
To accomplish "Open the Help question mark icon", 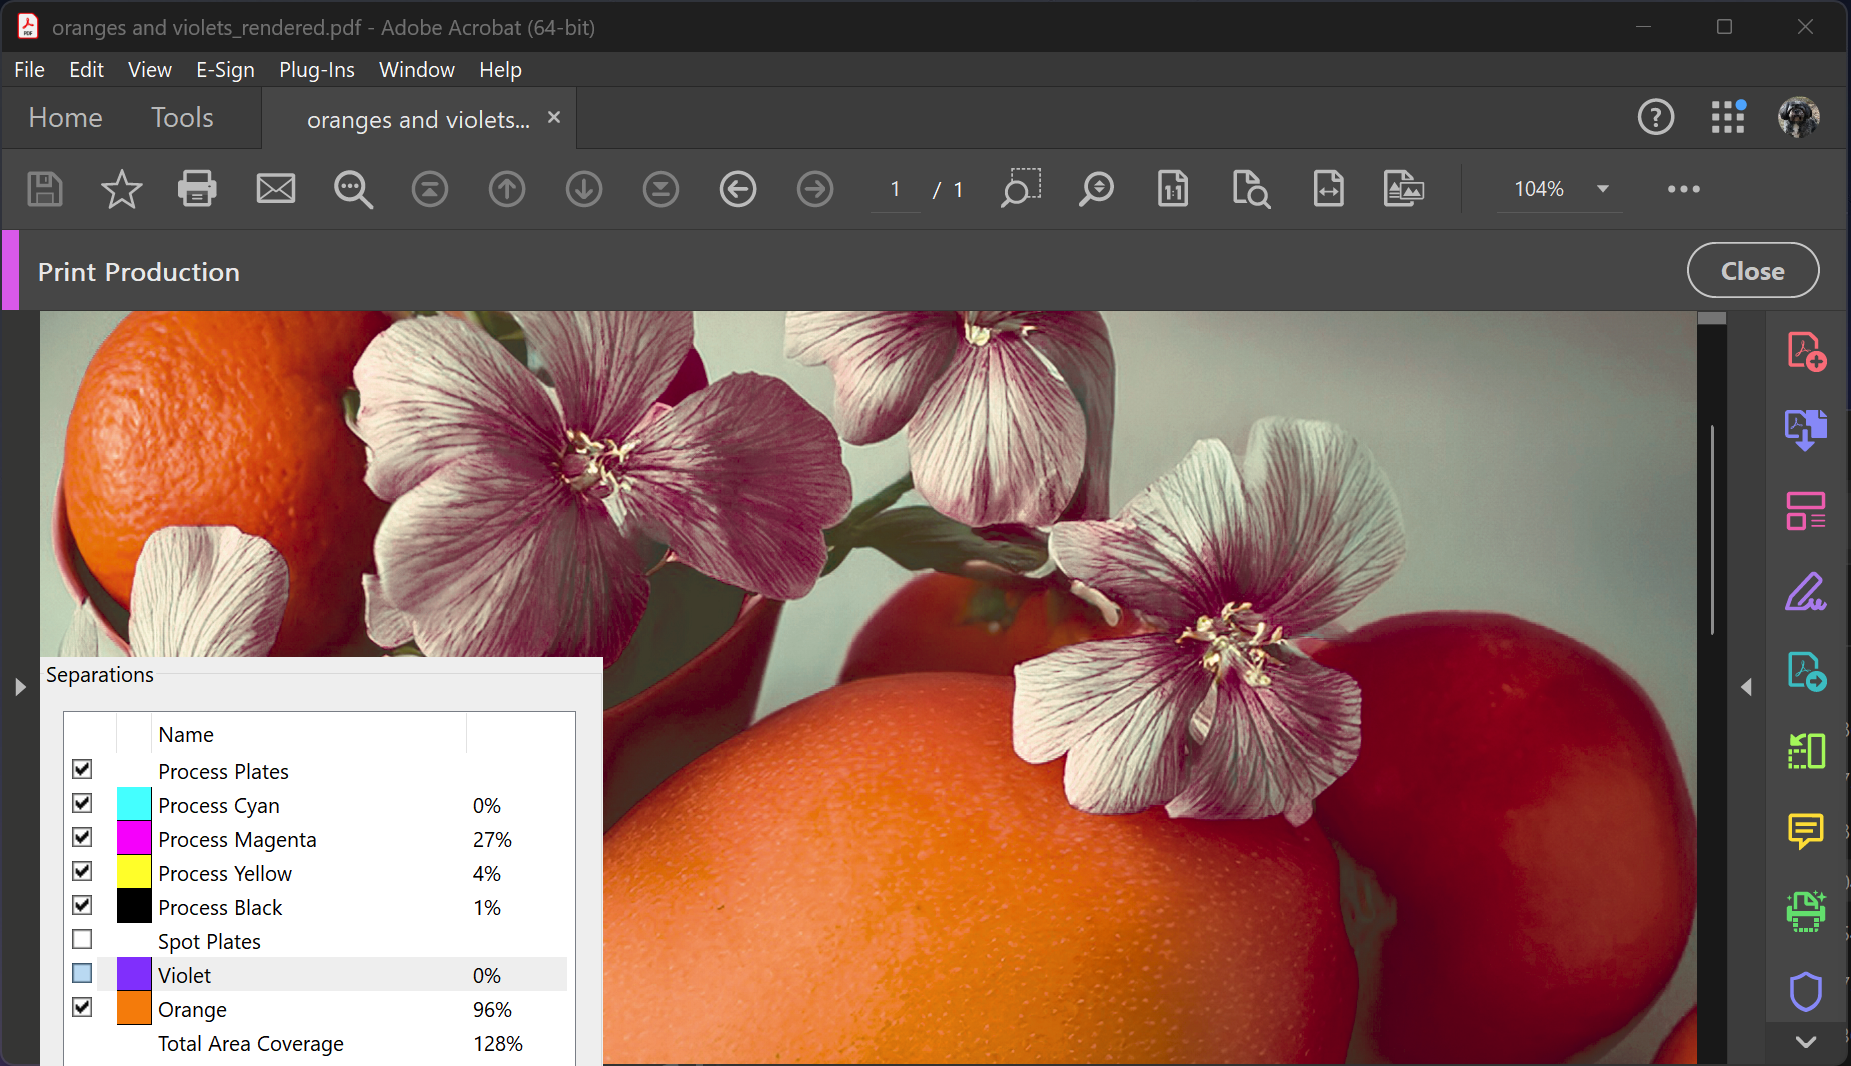I will pos(1656,117).
